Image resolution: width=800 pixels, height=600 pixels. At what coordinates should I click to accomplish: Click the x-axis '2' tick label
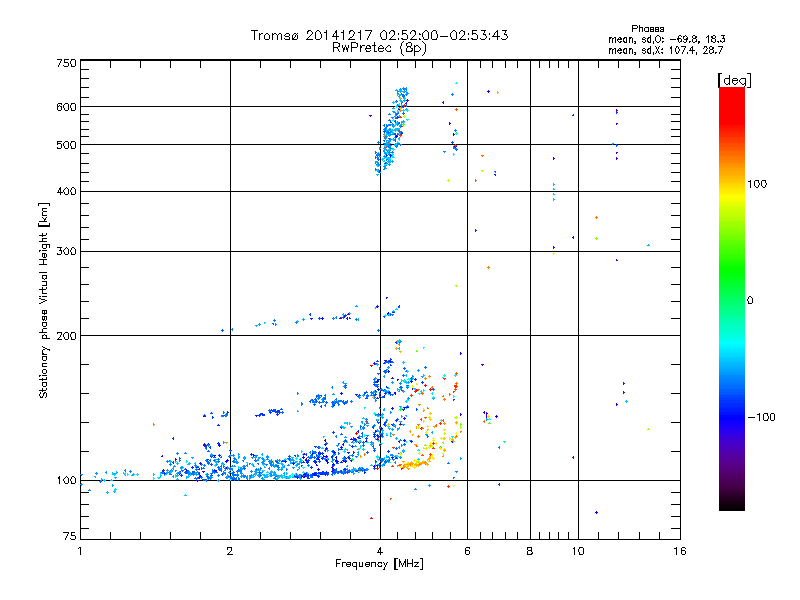point(230,552)
